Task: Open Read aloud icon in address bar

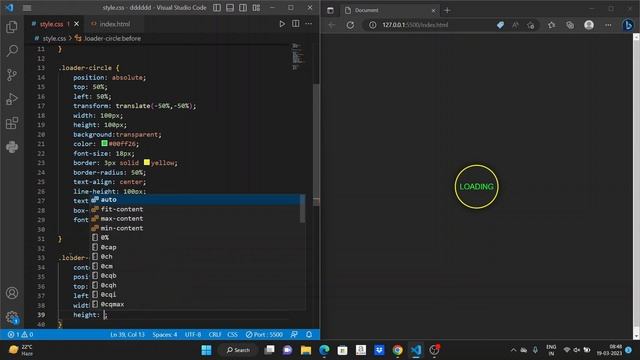Action: [516, 25]
